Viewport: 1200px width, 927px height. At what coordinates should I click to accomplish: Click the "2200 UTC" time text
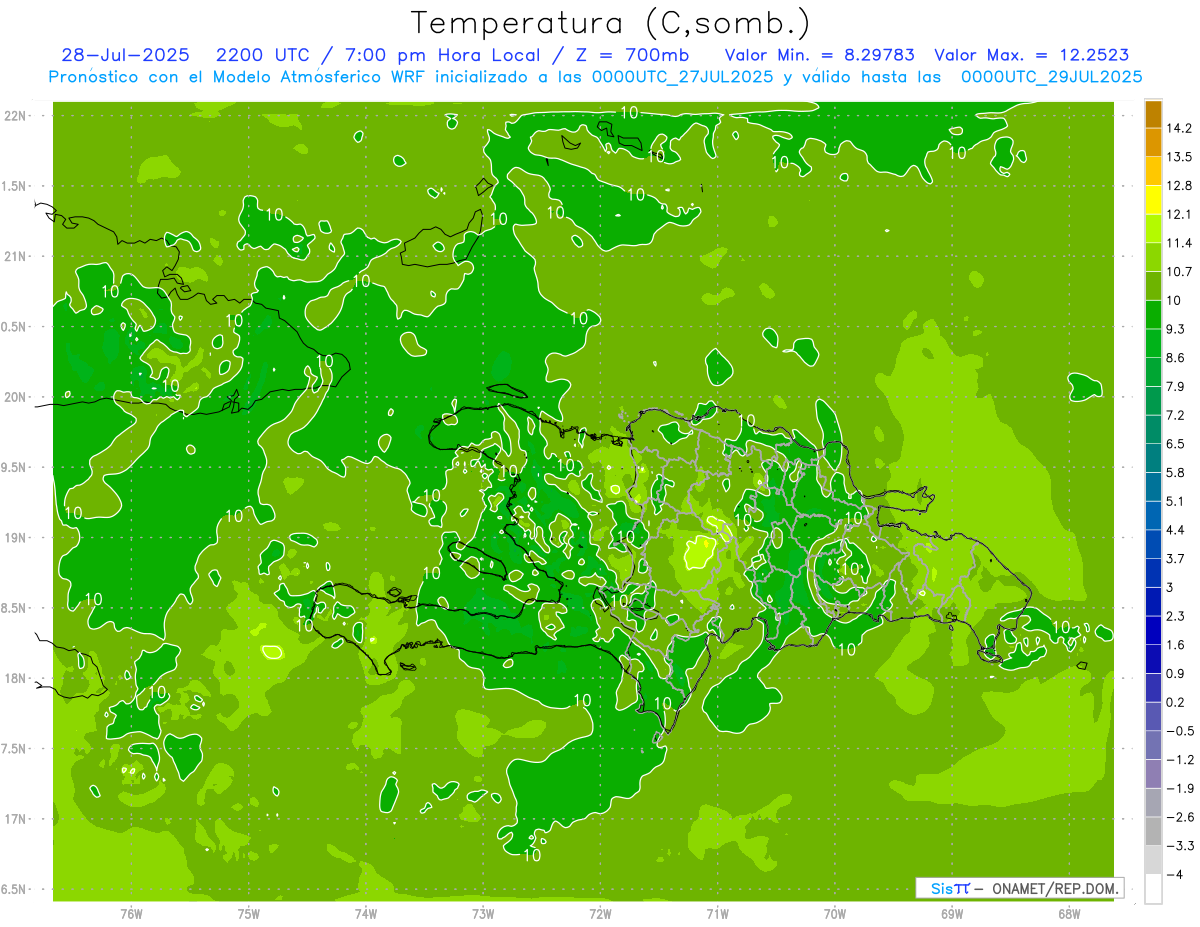click(x=263, y=55)
